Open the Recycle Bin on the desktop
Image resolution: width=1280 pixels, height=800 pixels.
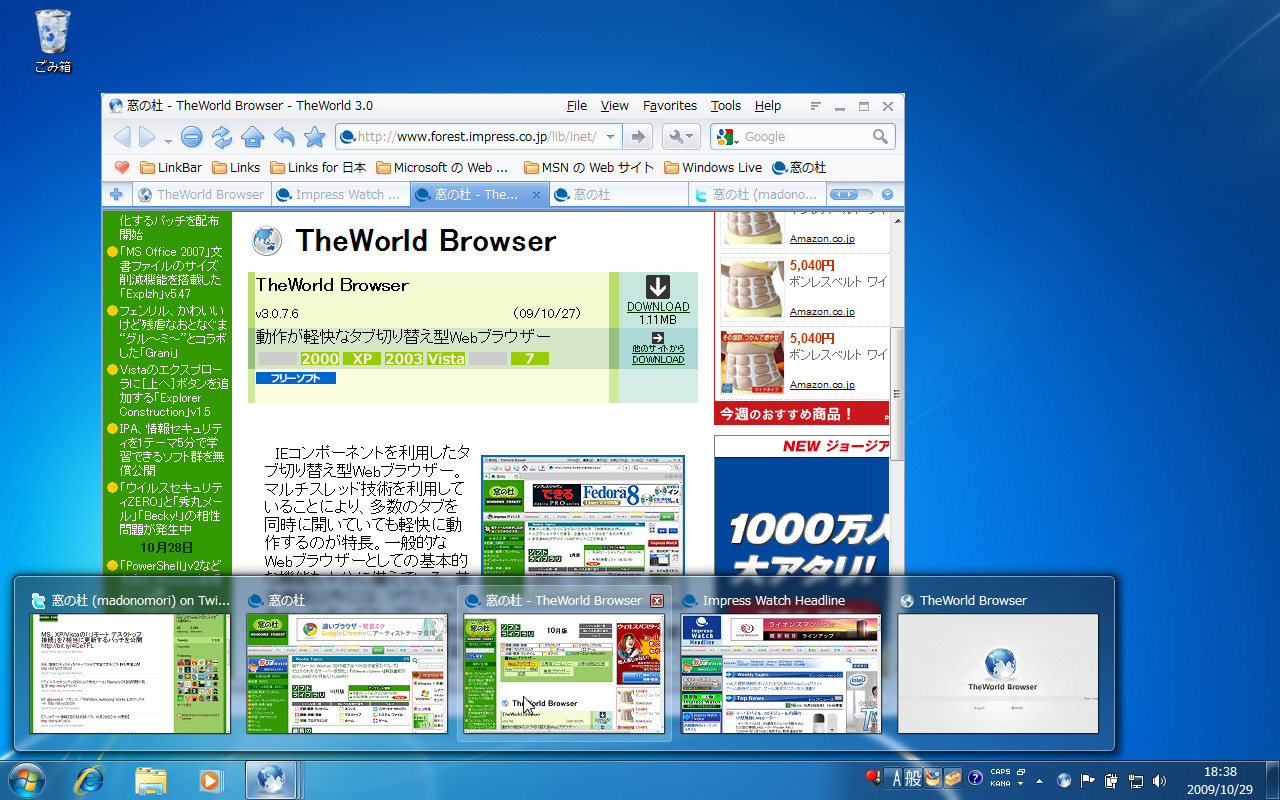(53, 40)
